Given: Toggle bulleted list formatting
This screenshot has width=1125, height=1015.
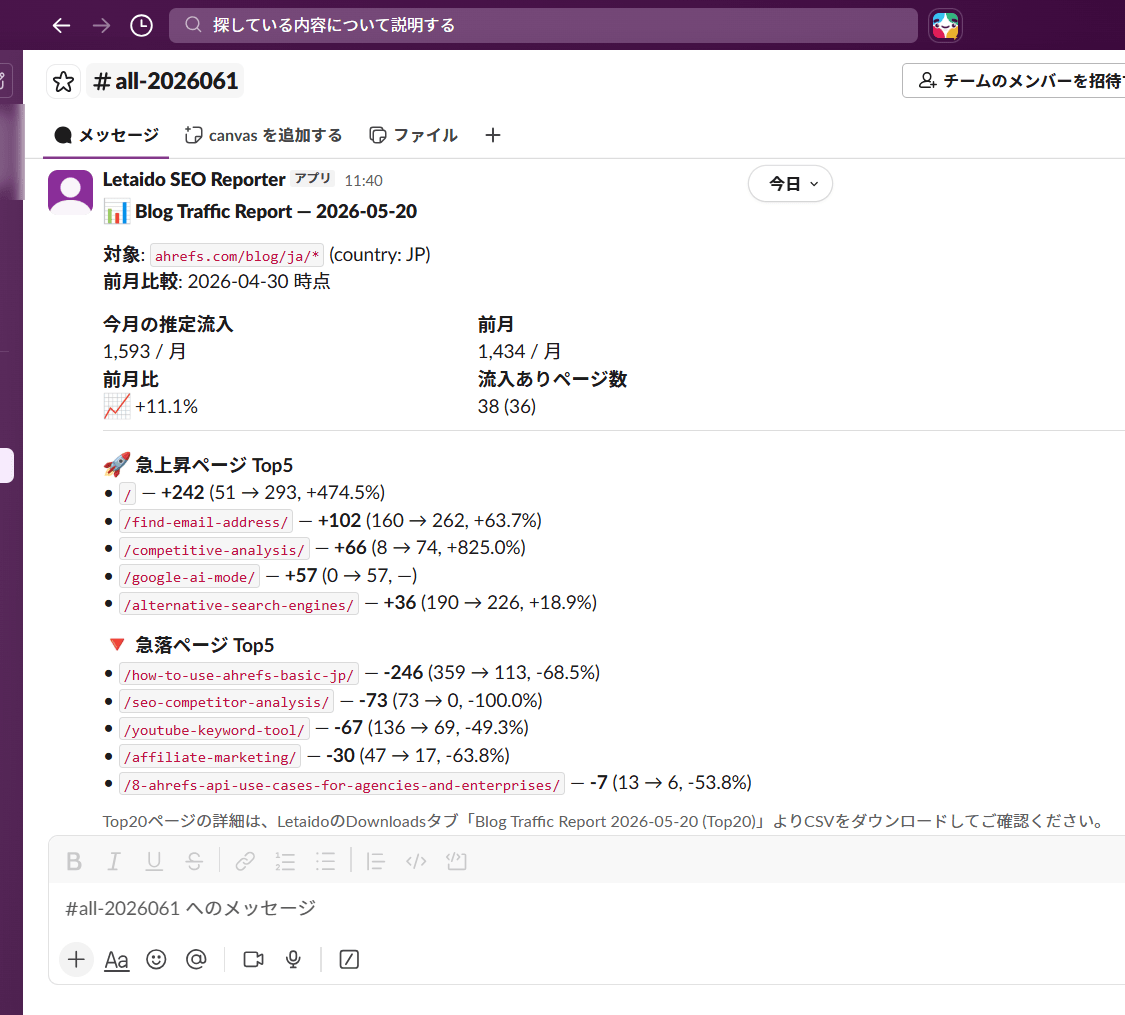Looking at the screenshot, I should click(x=326, y=861).
